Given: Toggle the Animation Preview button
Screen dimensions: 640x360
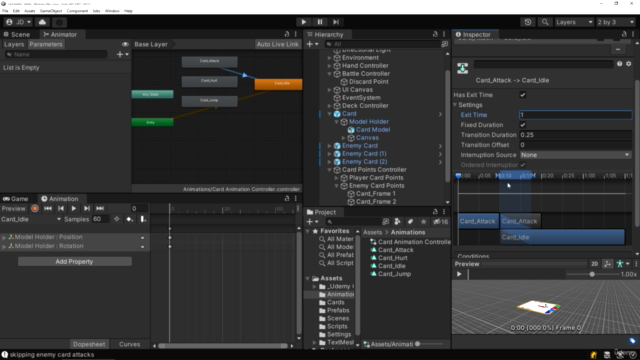Looking at the screenshot, I should point(13,209).
